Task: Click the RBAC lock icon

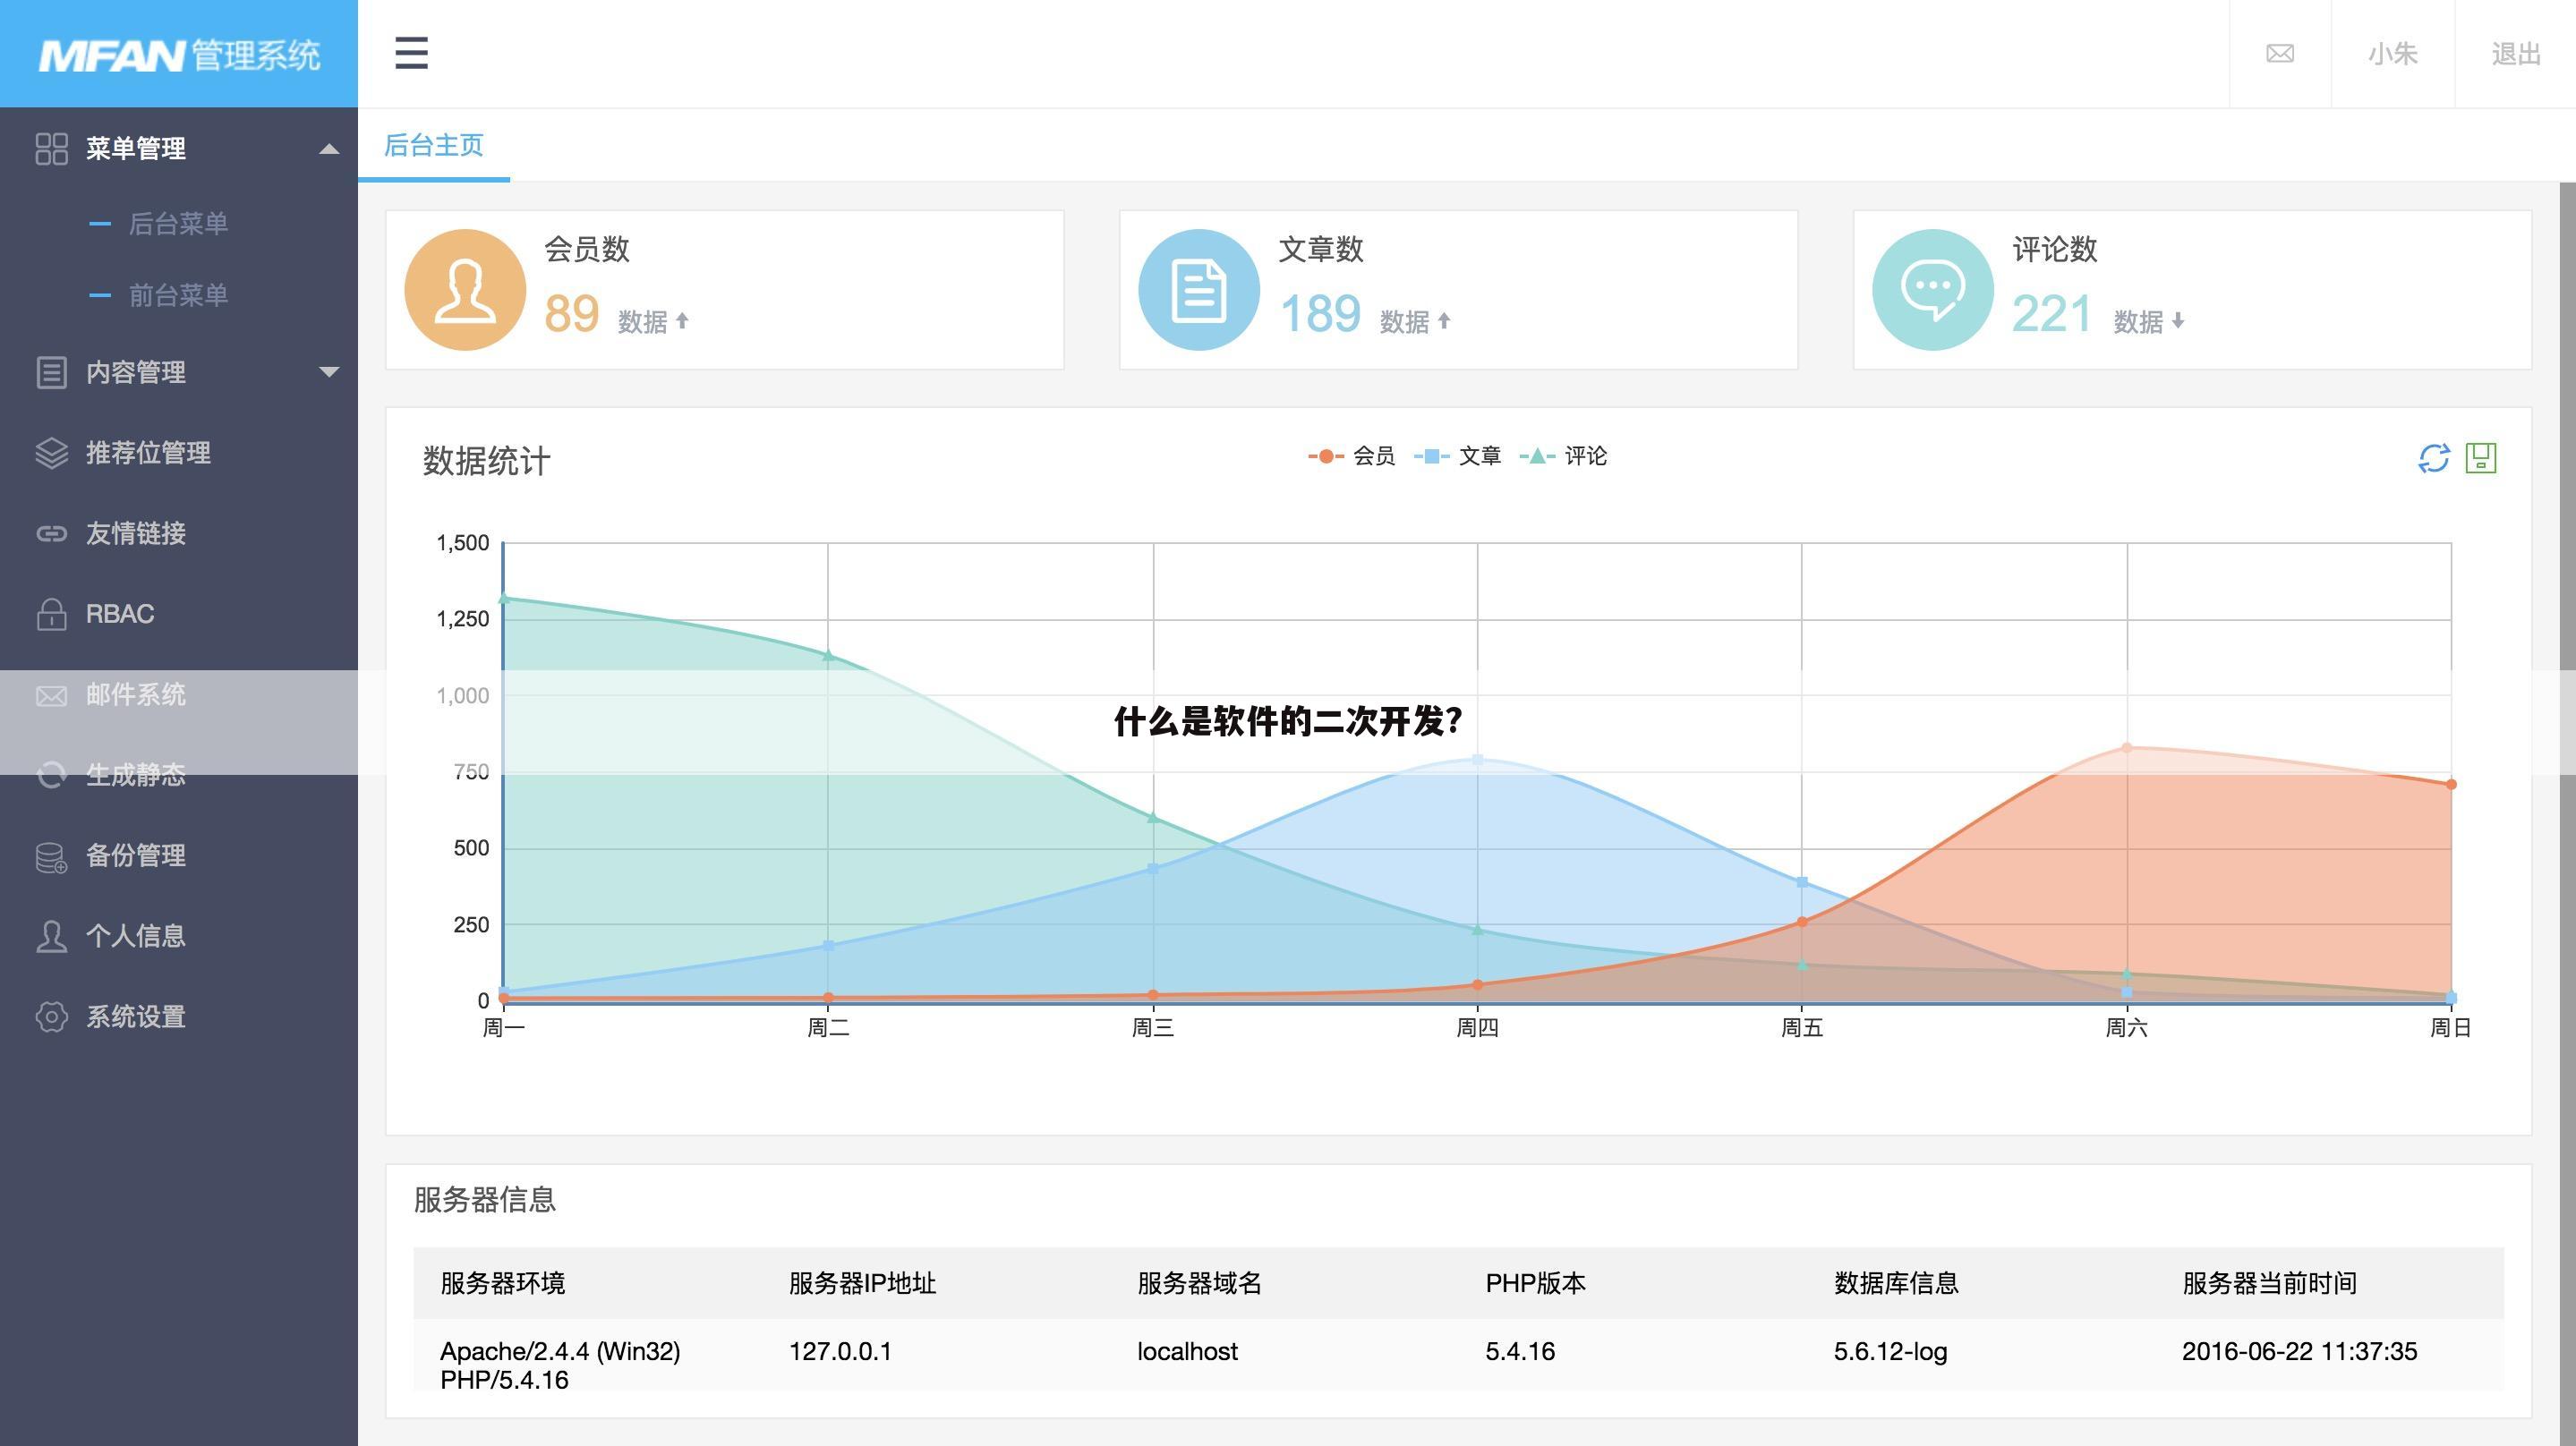Action: tap(51, 614)
